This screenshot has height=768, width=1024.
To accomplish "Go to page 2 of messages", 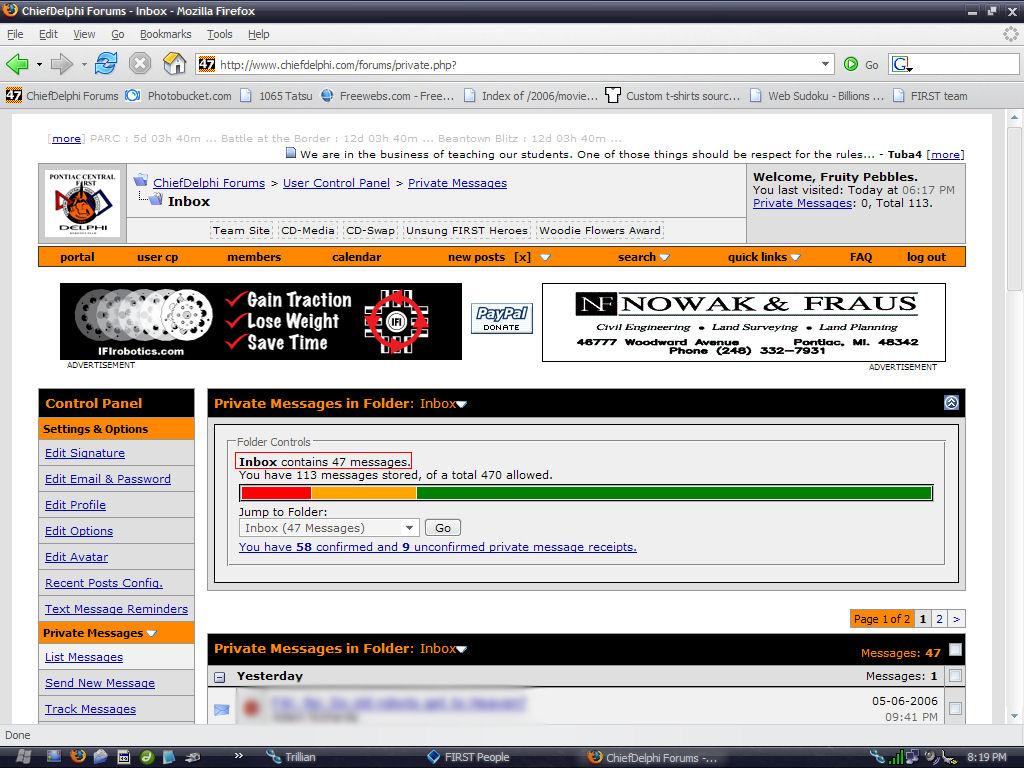I will [x=939, y=618].
